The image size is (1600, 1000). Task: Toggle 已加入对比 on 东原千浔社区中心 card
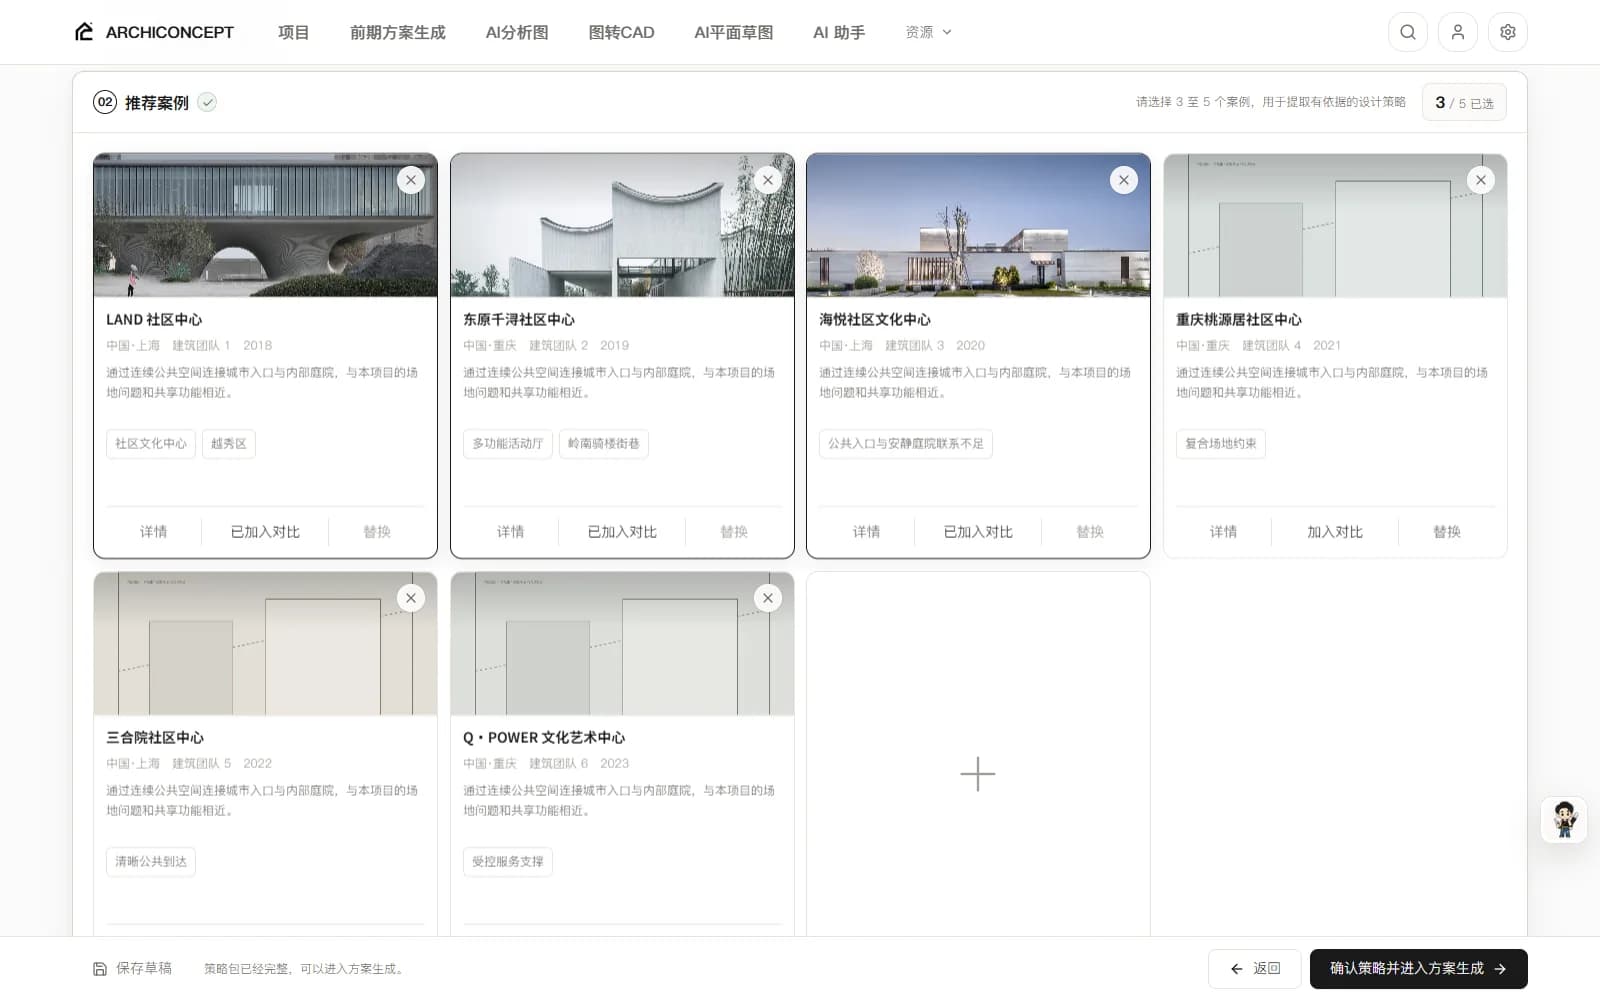click(x=622, y=532)
